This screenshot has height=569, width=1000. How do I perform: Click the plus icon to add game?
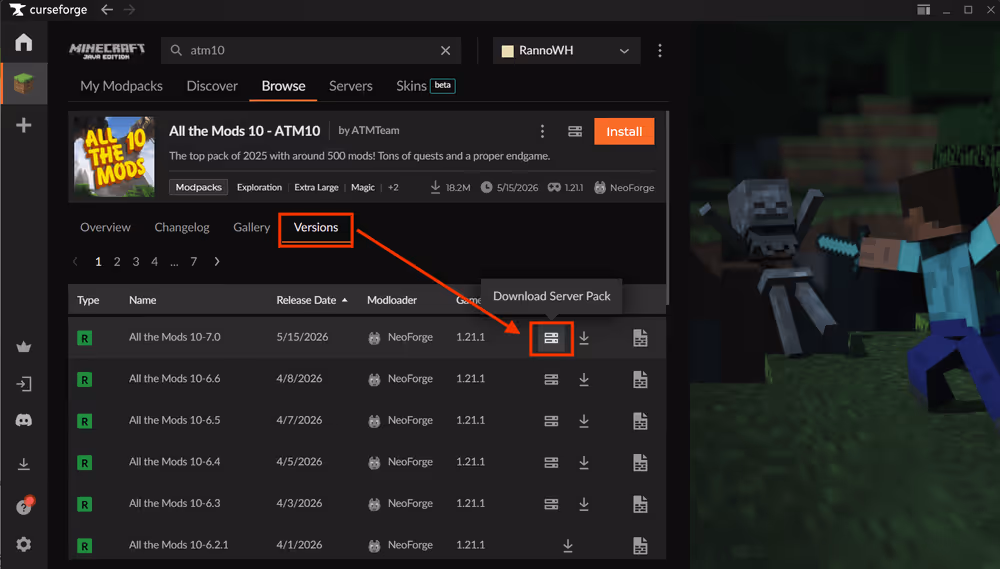(x=24, y=125)
